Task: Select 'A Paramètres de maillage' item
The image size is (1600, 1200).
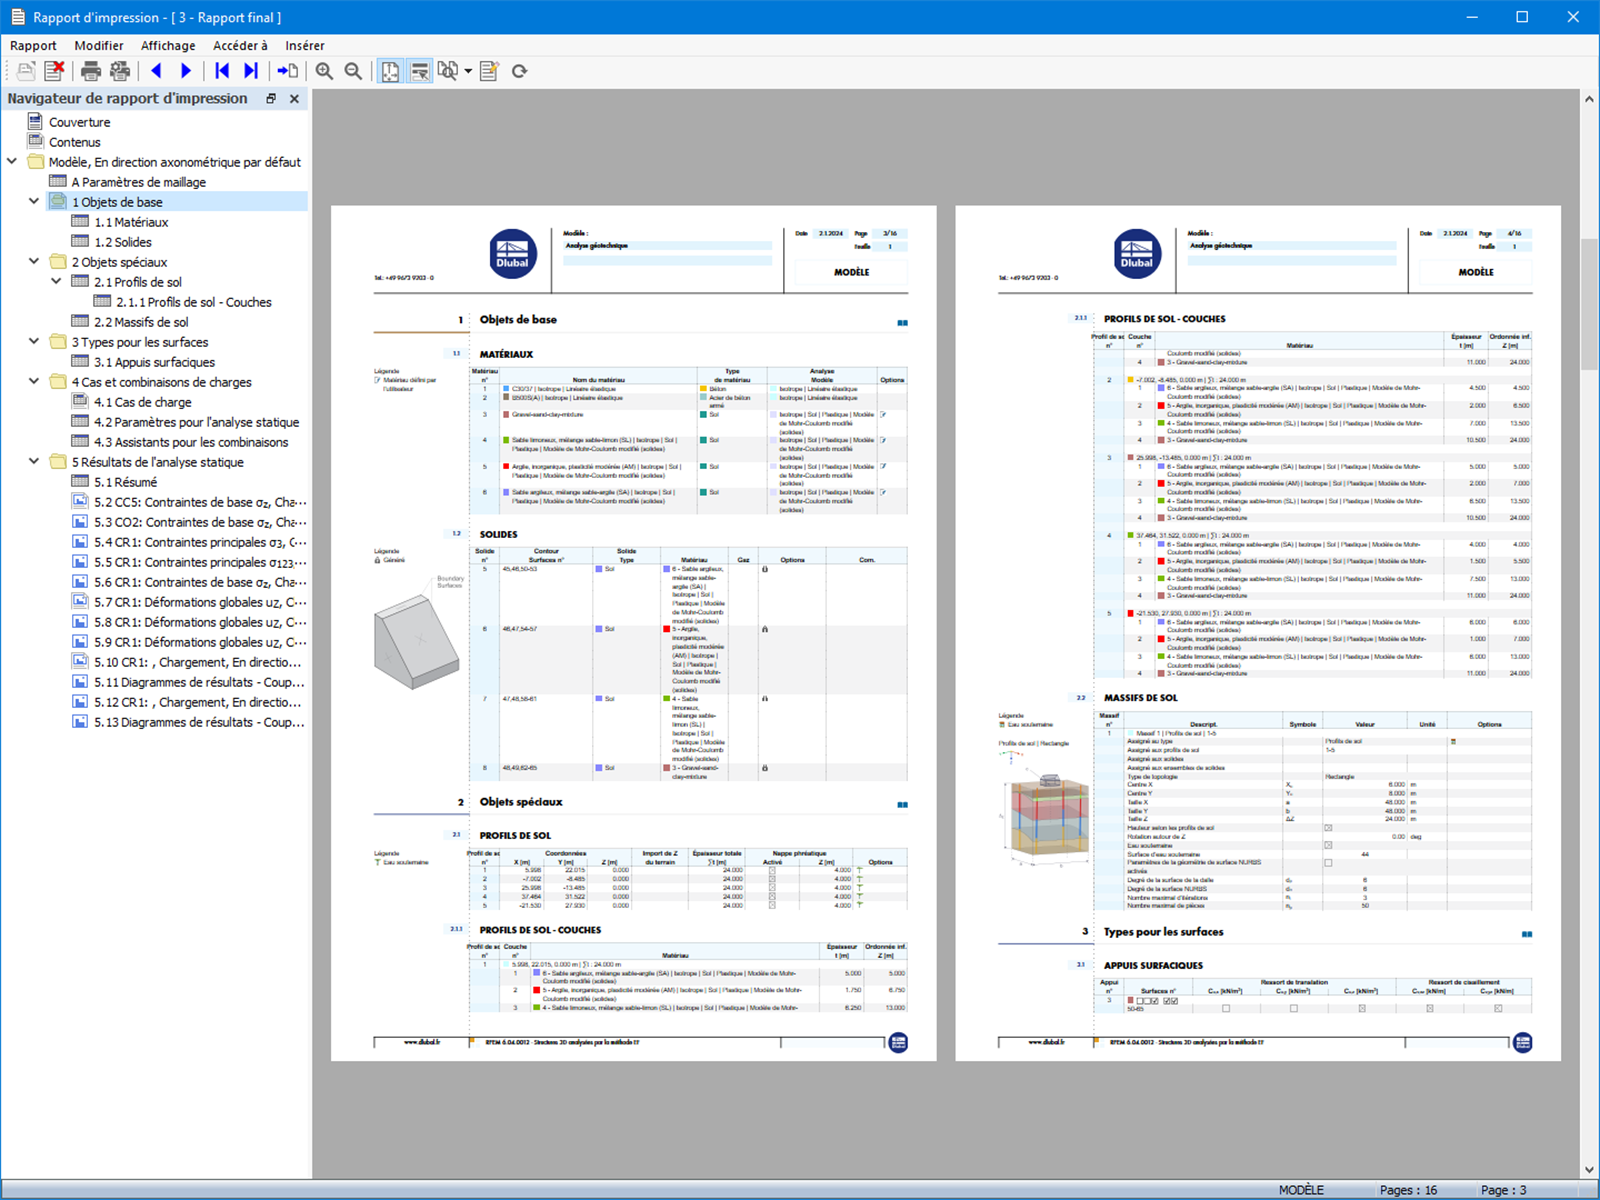Action: coord(139,182)
